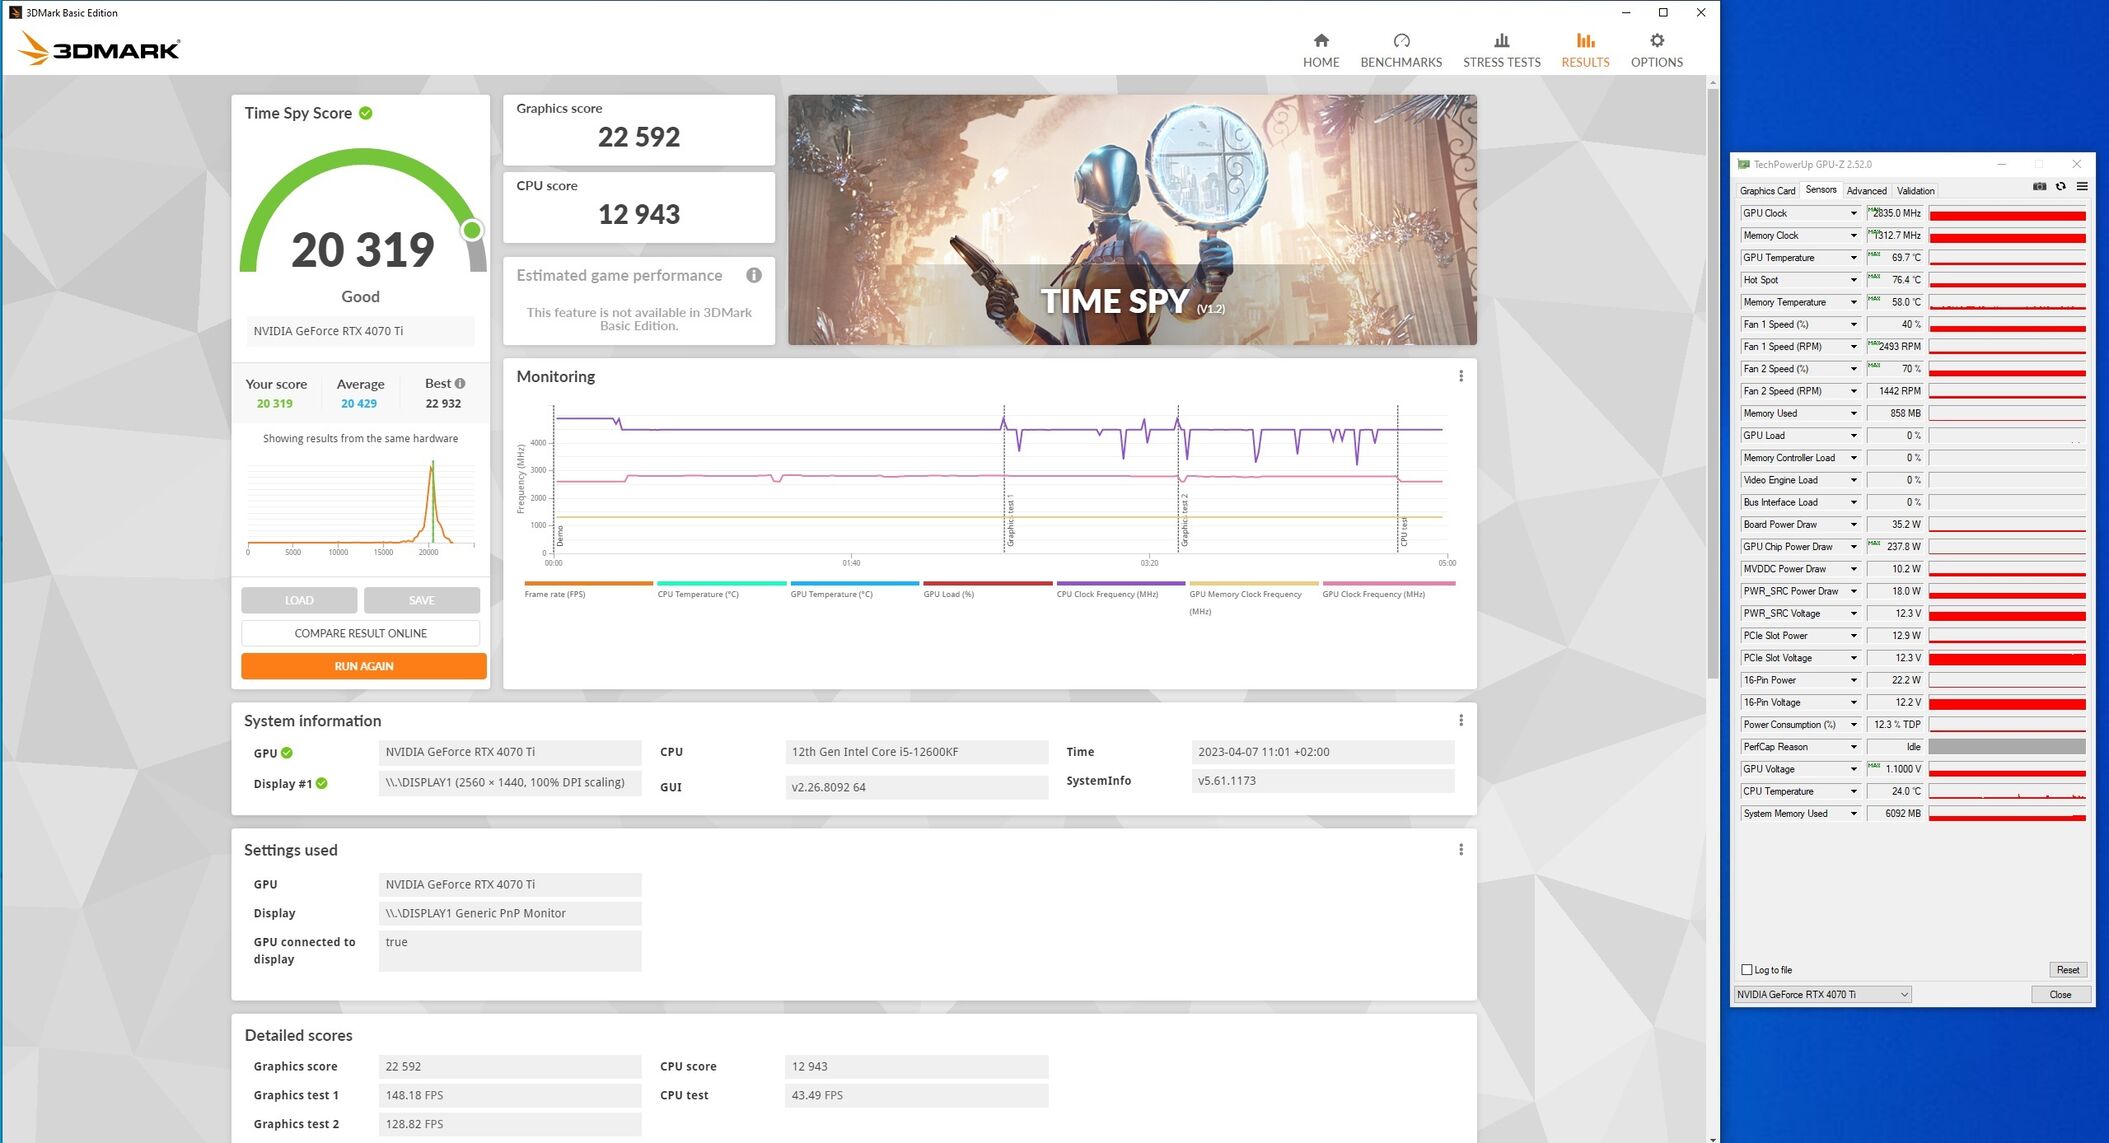Screen dimensions: 2109x1143
Task: Click the PerfCap Reason Idle gray bar
Action: click(2006, 747)
